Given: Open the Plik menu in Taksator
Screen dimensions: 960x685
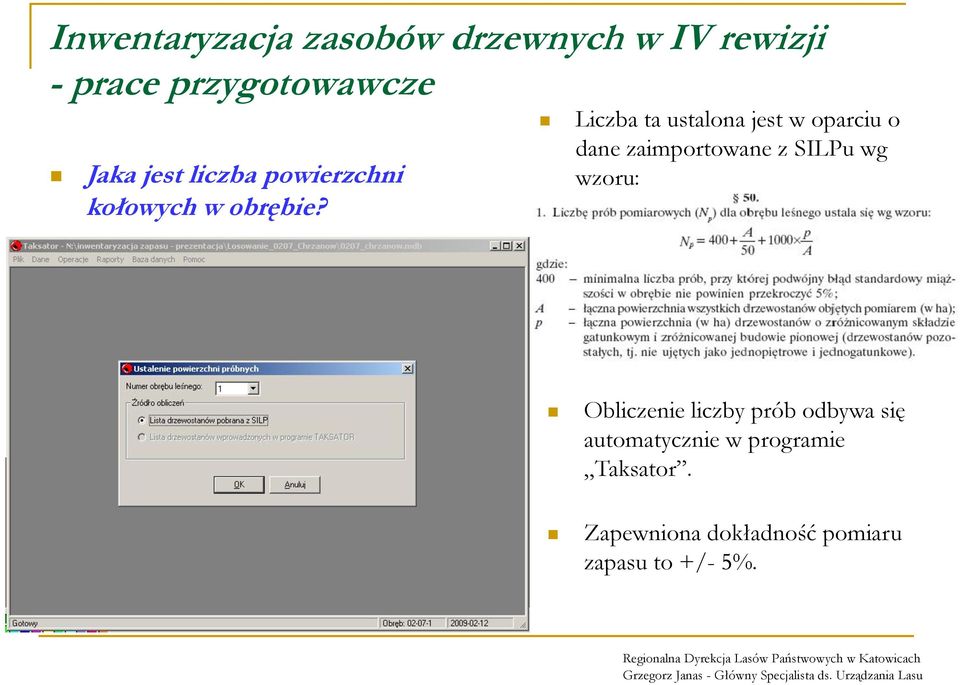Looking at the screenshot, I should click(x=18, y=260).
